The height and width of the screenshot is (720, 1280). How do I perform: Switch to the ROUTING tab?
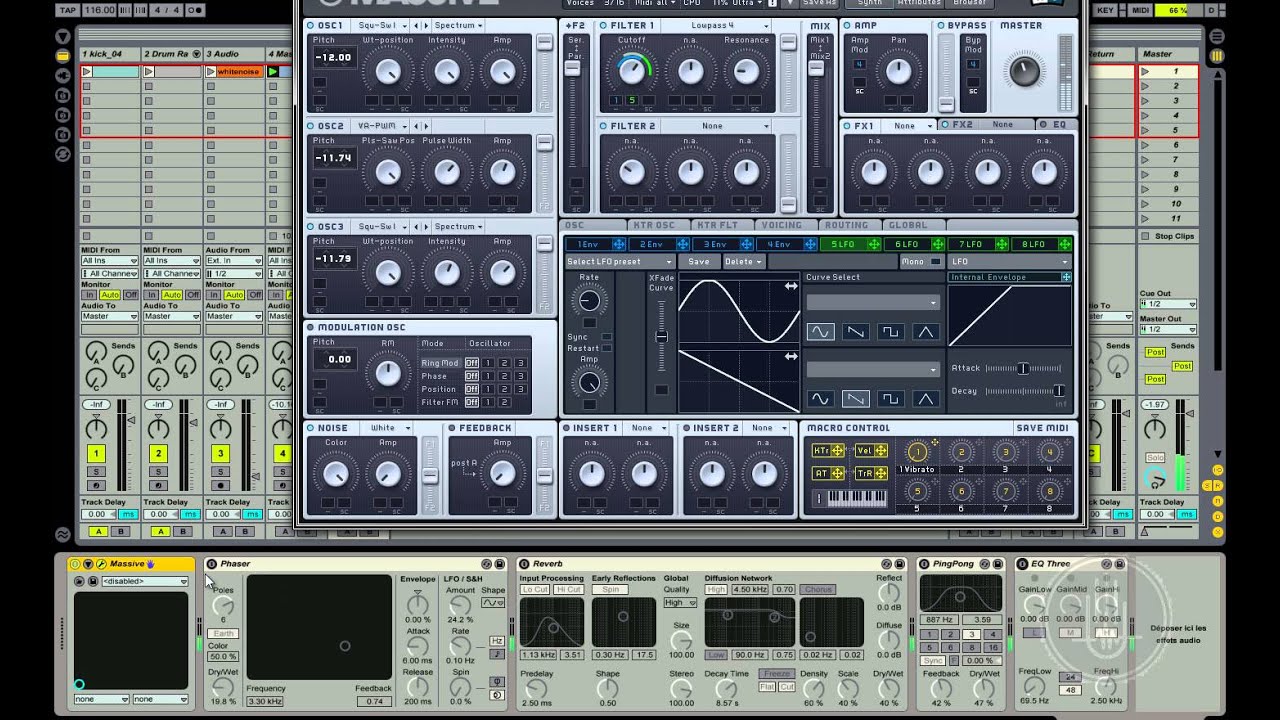[x=847, y=225]
